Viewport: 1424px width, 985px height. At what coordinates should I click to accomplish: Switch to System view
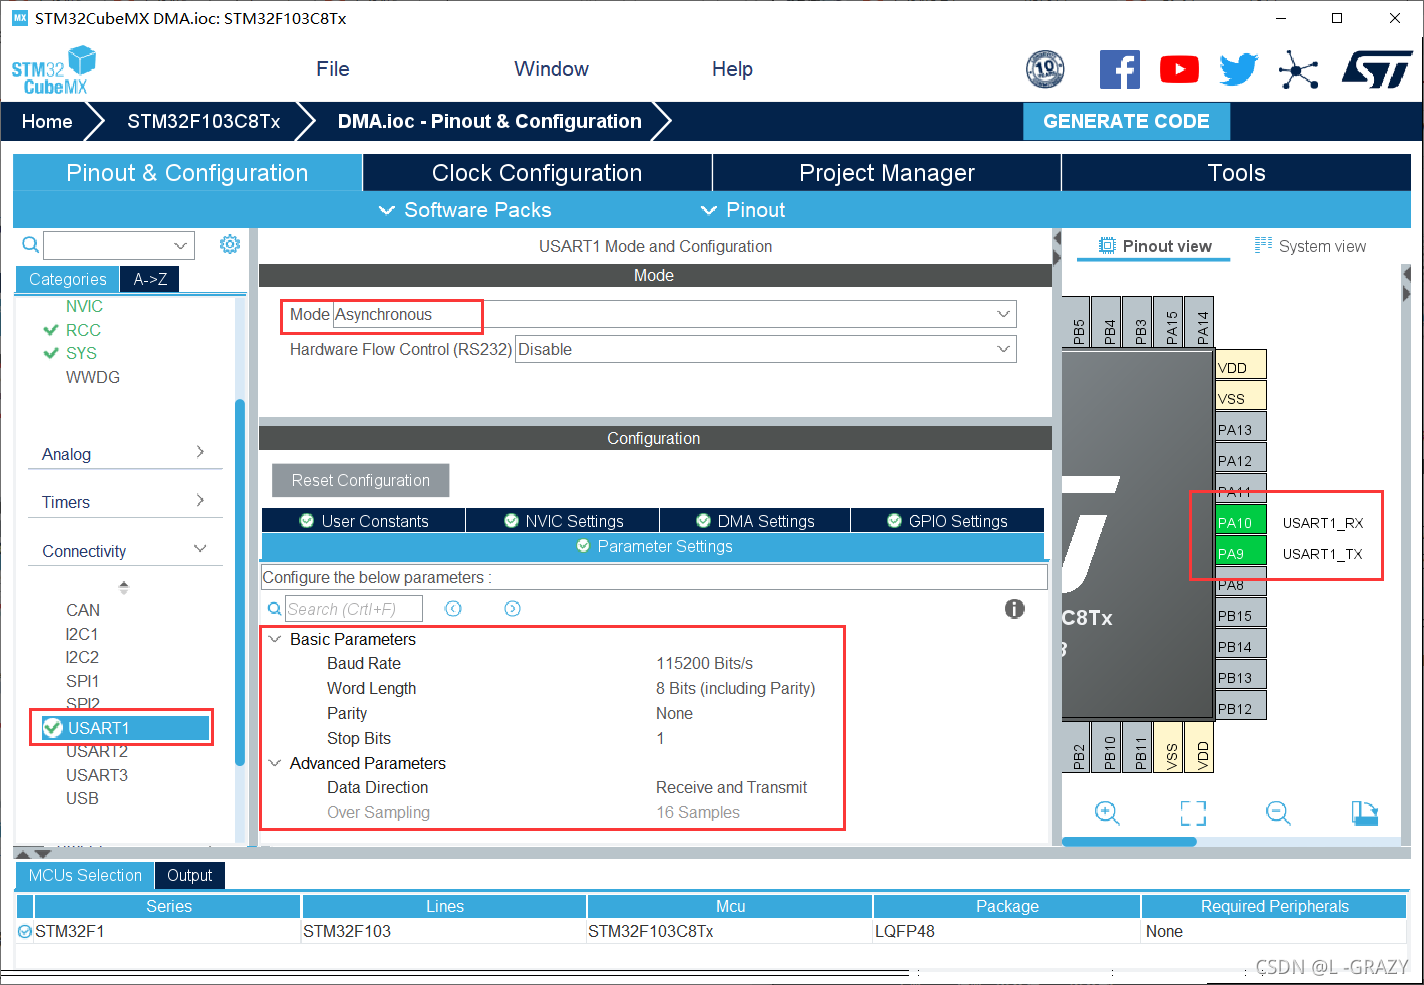[1310, 246]
